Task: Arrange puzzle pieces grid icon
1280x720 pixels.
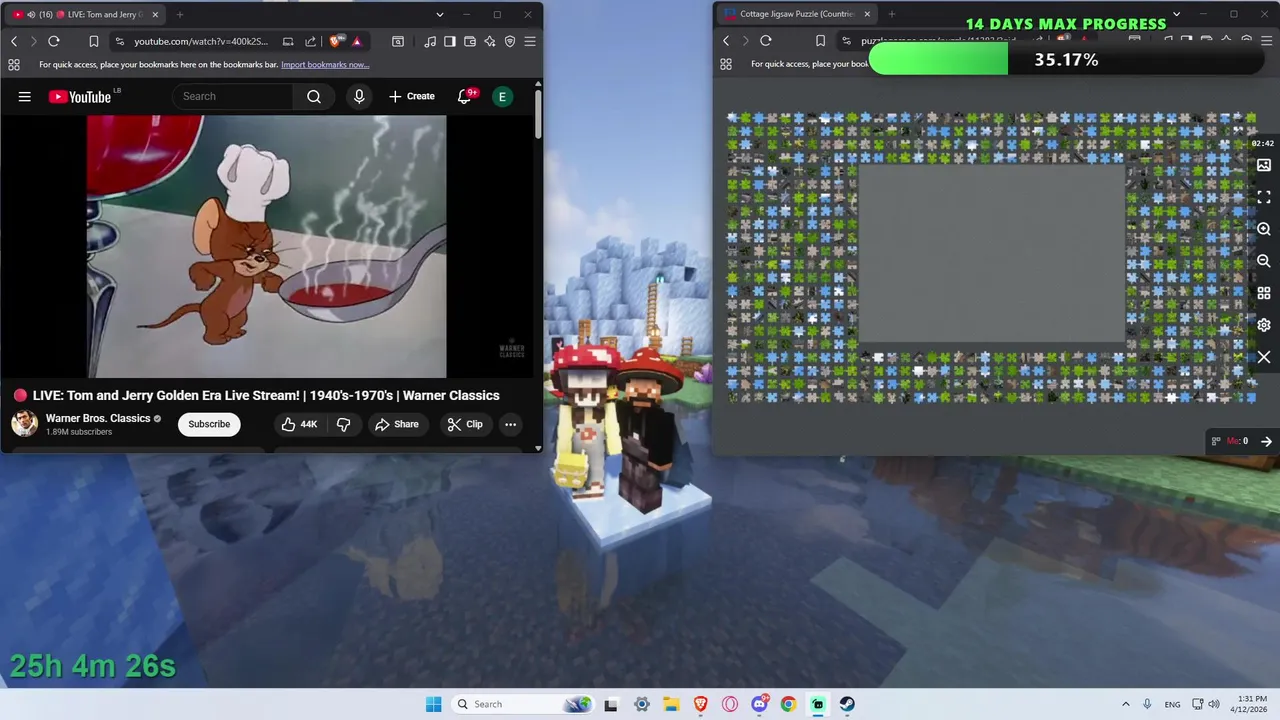Action: point(1264,293)
